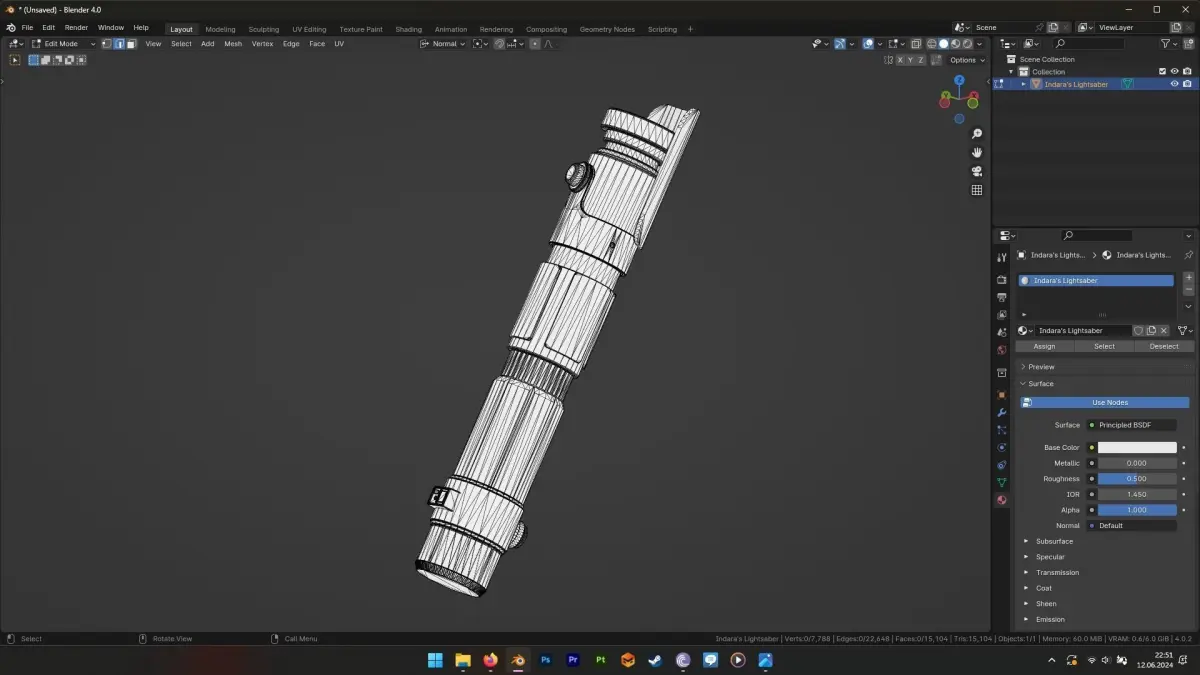Screen dimensions: 1200x675
Task: Open the Edit Mode dropdown
Action: pos(63,44)
